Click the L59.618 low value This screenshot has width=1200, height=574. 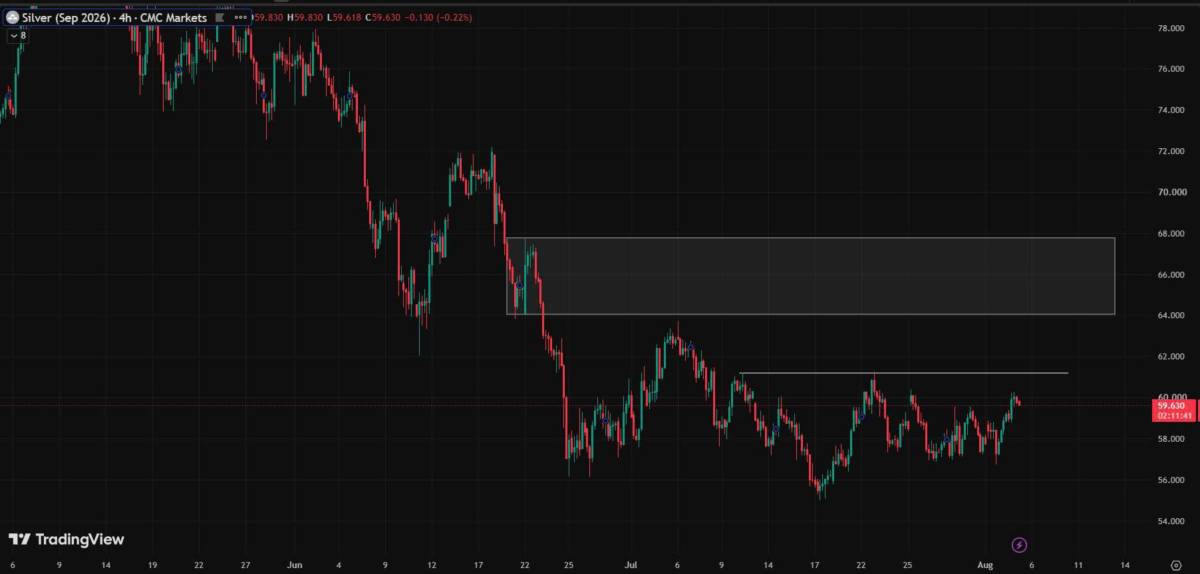pos(343,18)
